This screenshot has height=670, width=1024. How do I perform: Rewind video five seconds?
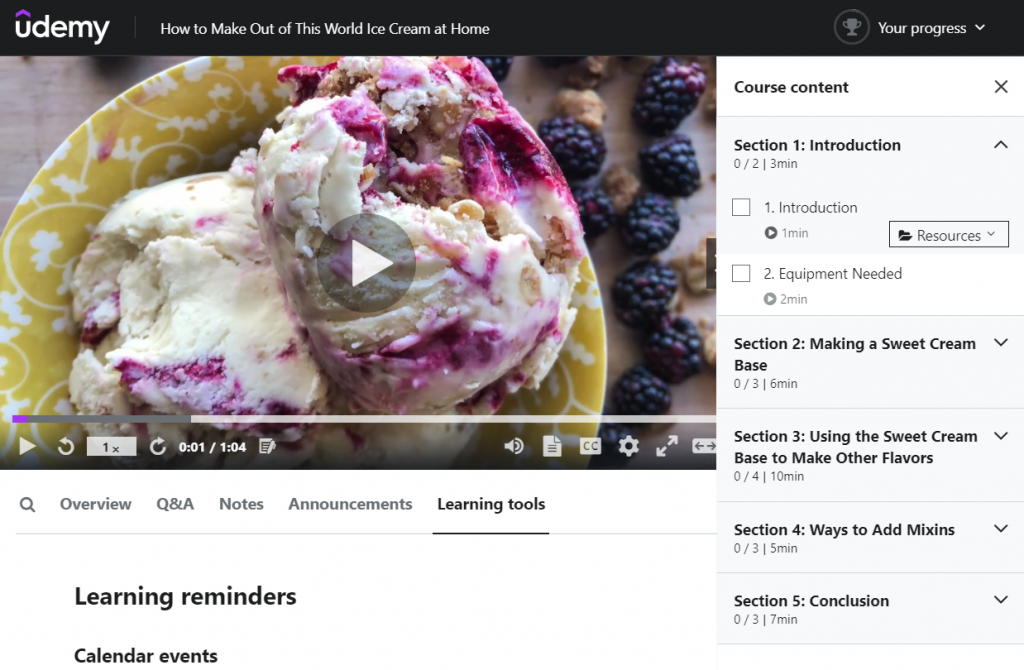point(66,447)
